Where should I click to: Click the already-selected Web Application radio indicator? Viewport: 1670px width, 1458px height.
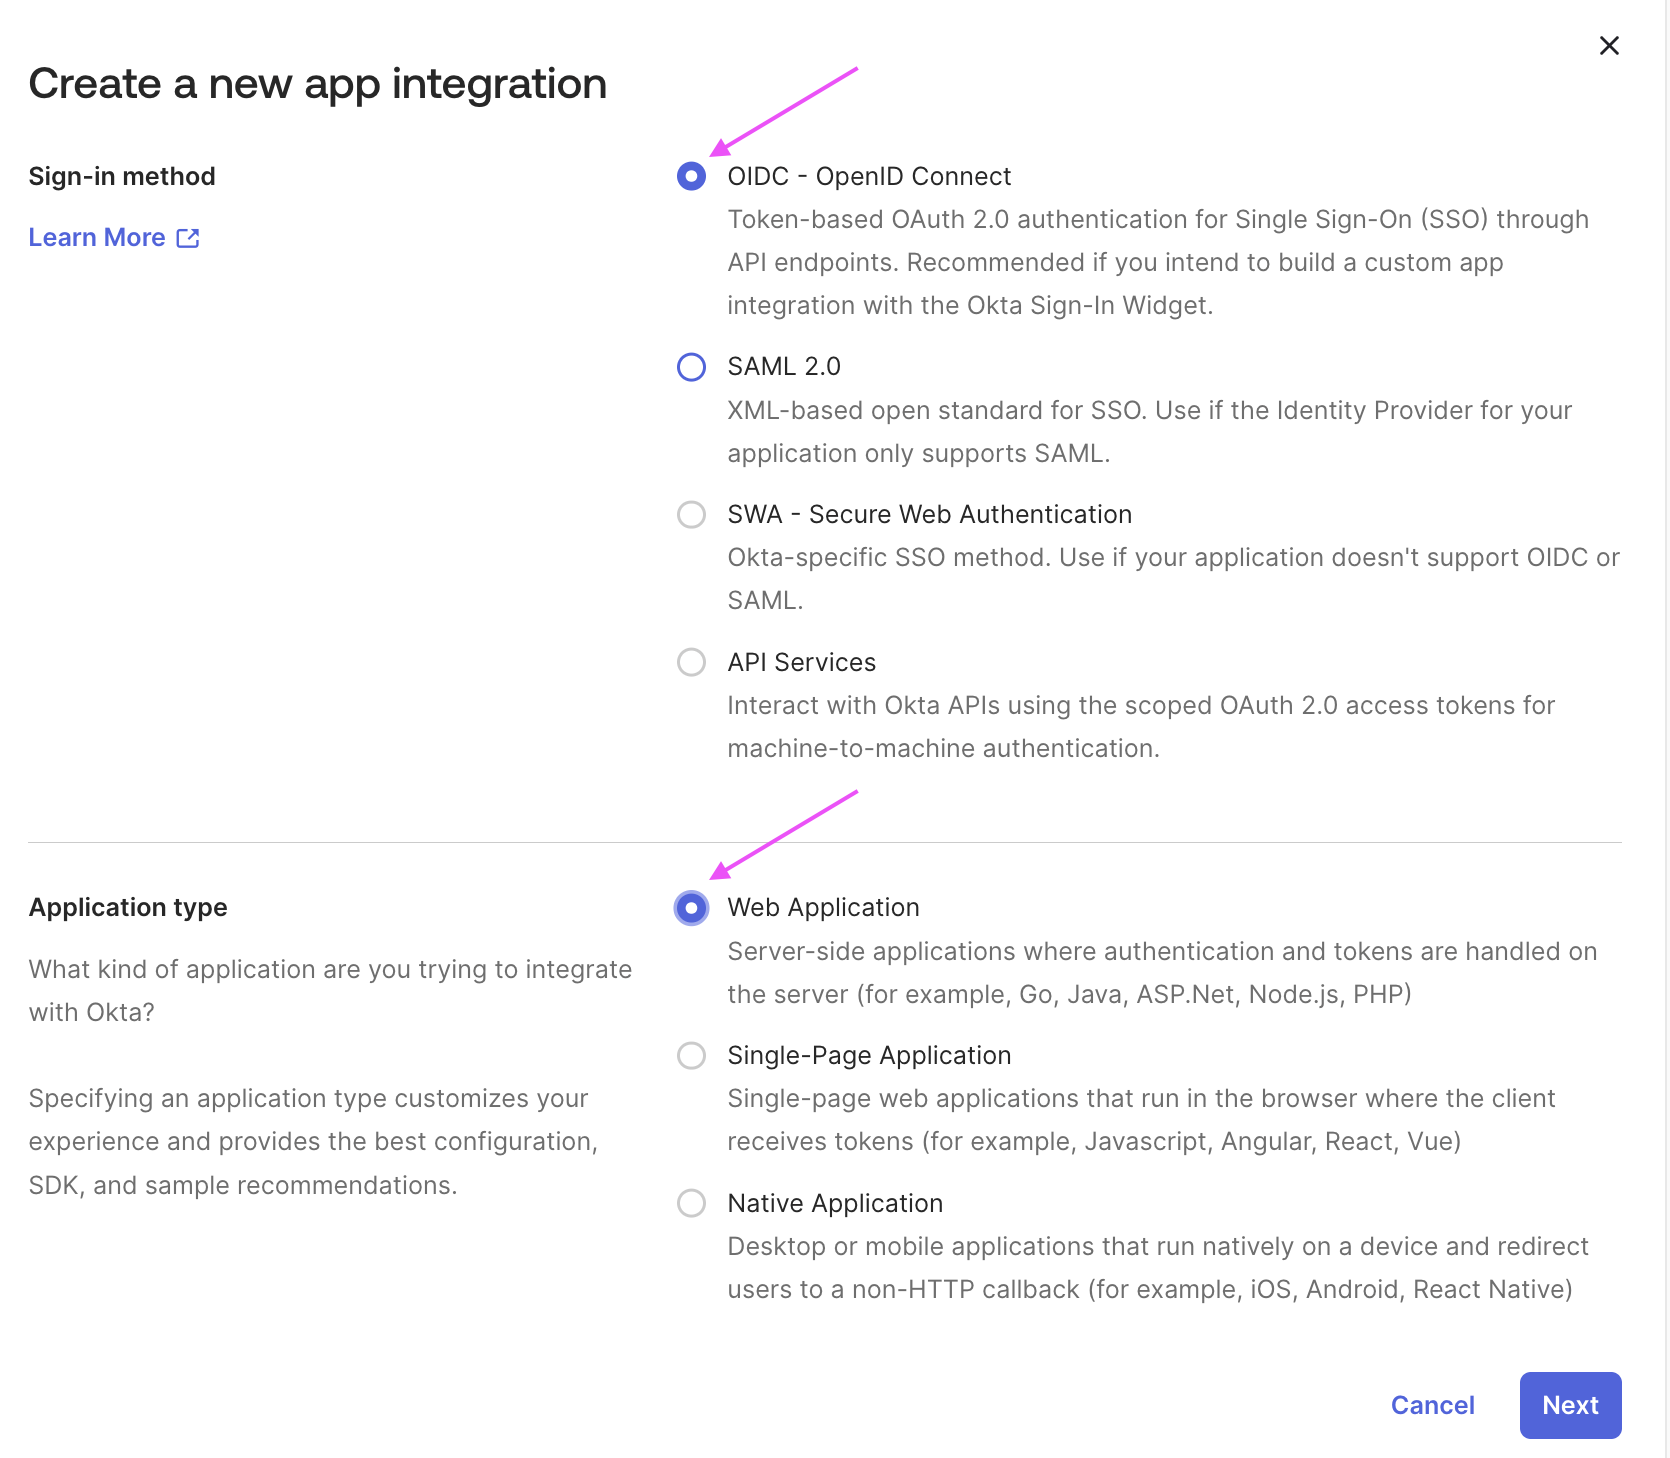click(x=691, y=908)
